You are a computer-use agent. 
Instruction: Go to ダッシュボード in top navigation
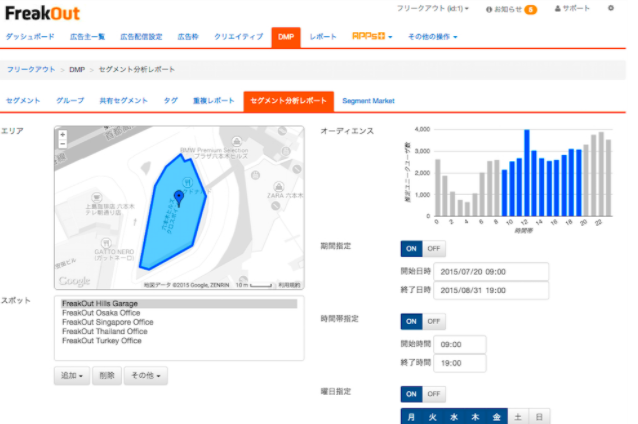pyautogui.click(x=30, y=37)
